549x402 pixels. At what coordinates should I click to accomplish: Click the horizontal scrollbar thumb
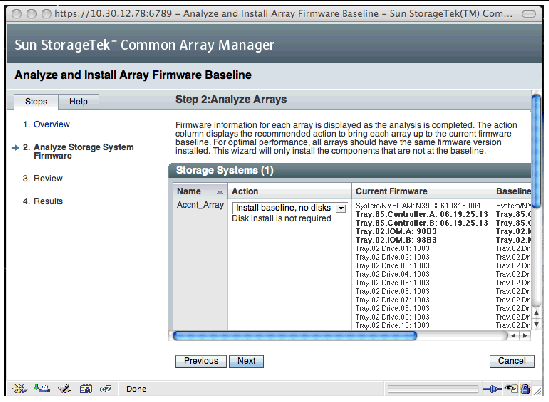coord(295,336)
